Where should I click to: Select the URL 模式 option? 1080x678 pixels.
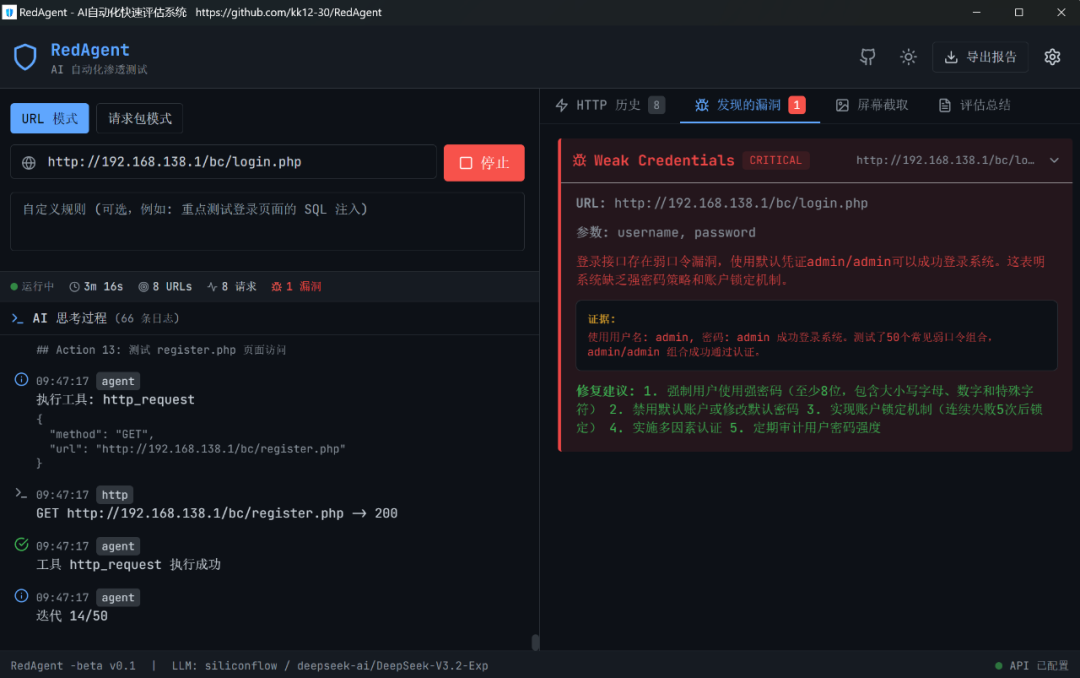point(49,118)
